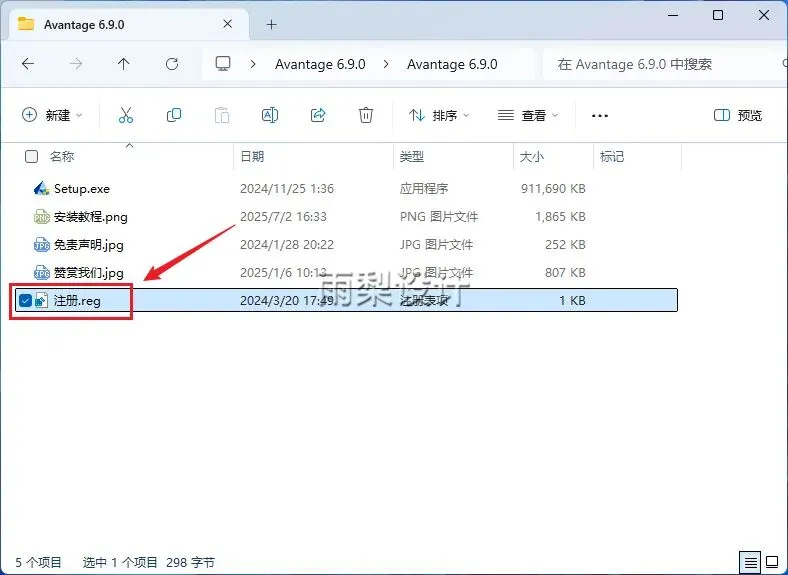
Task: Refresh the current folder view
Action: [172, 64]
